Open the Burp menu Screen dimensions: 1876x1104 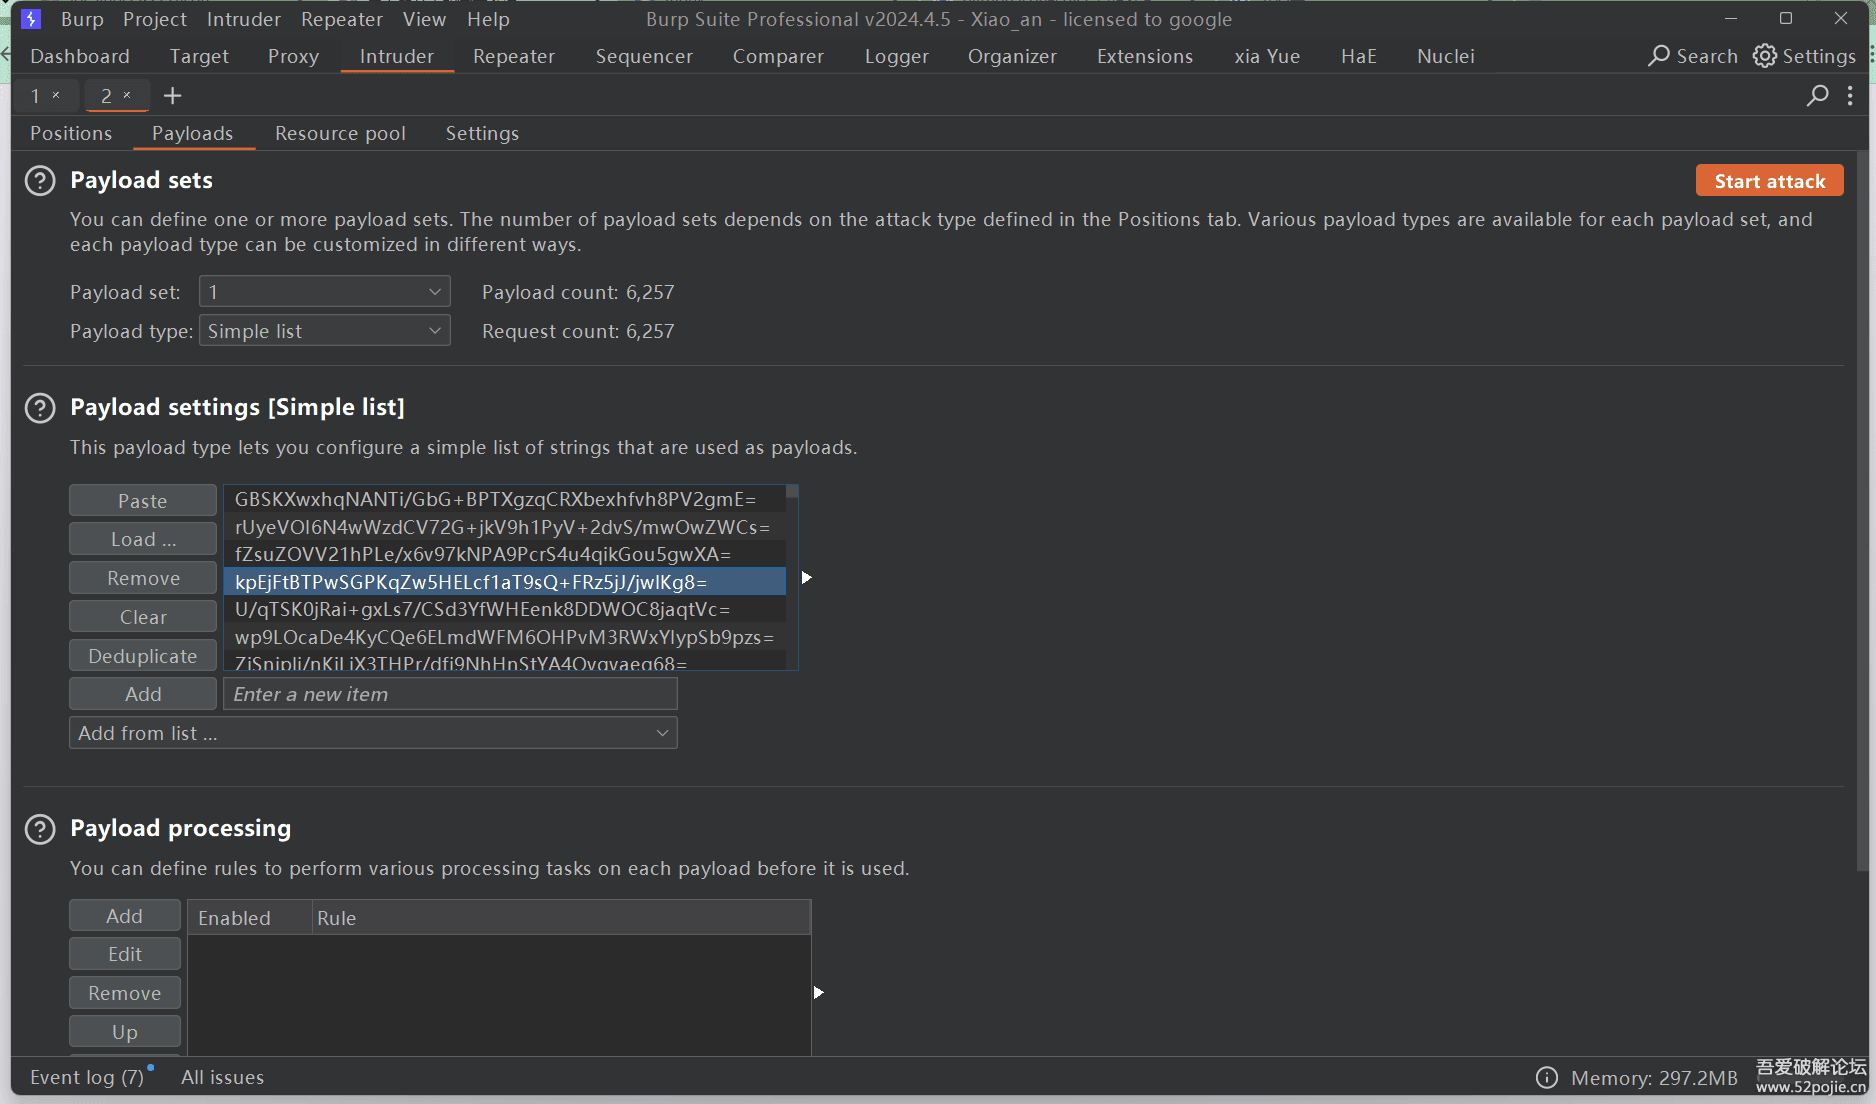pyautogui.click(x=82, y=19)
